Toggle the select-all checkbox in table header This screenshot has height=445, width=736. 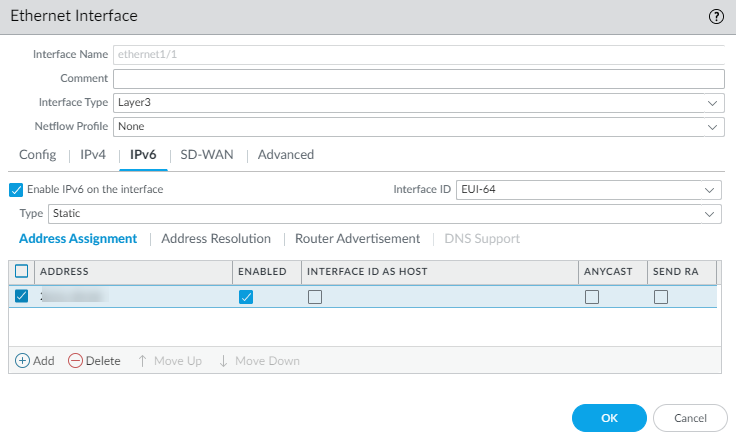[22, 271]
